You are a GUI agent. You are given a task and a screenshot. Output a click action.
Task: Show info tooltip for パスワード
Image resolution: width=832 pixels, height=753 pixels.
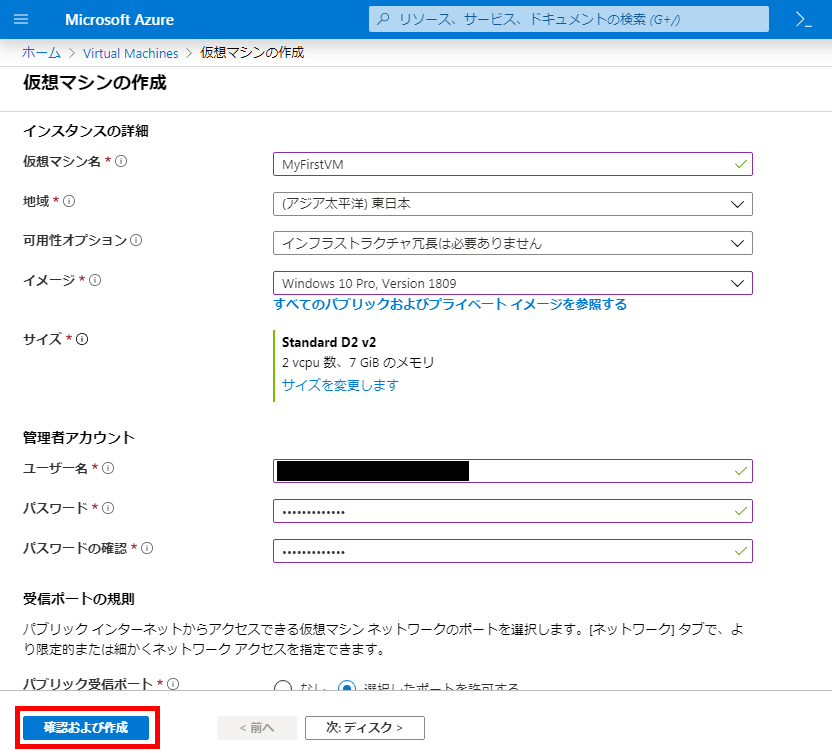click(108, 508)
